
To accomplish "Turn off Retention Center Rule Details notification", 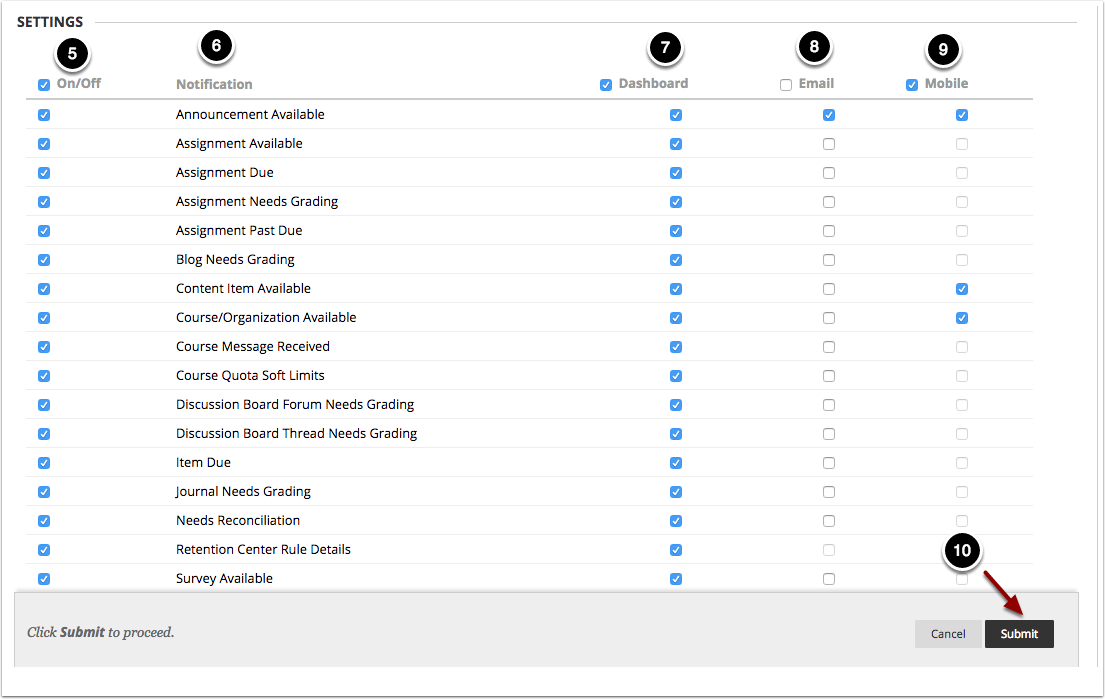I will point(44,550).
